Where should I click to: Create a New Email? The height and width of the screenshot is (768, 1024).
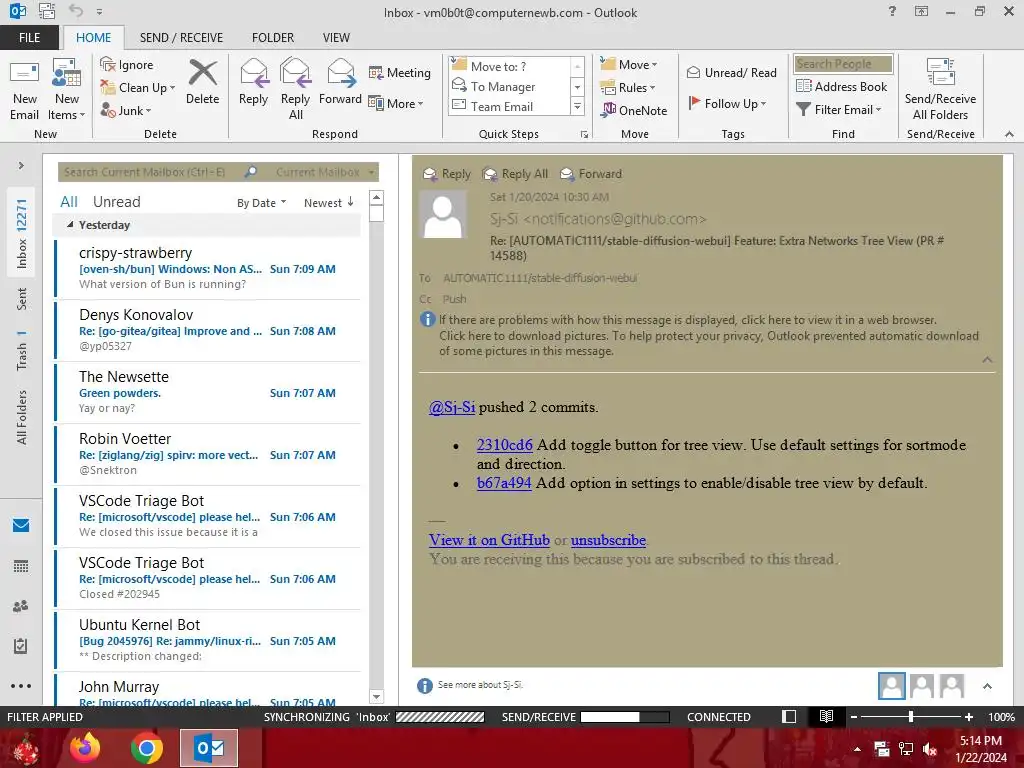click(25, 90)
